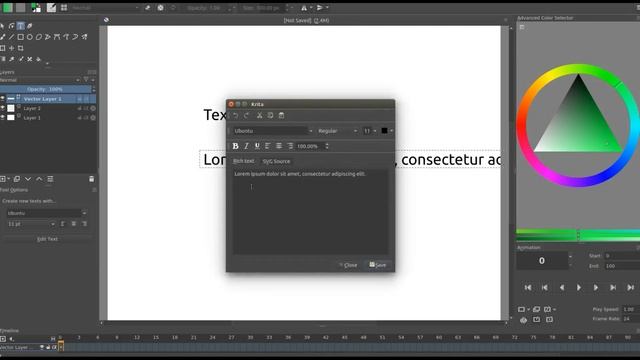Click the foreground/background color icon
640x360 pixels.
(x=36, y=7)
